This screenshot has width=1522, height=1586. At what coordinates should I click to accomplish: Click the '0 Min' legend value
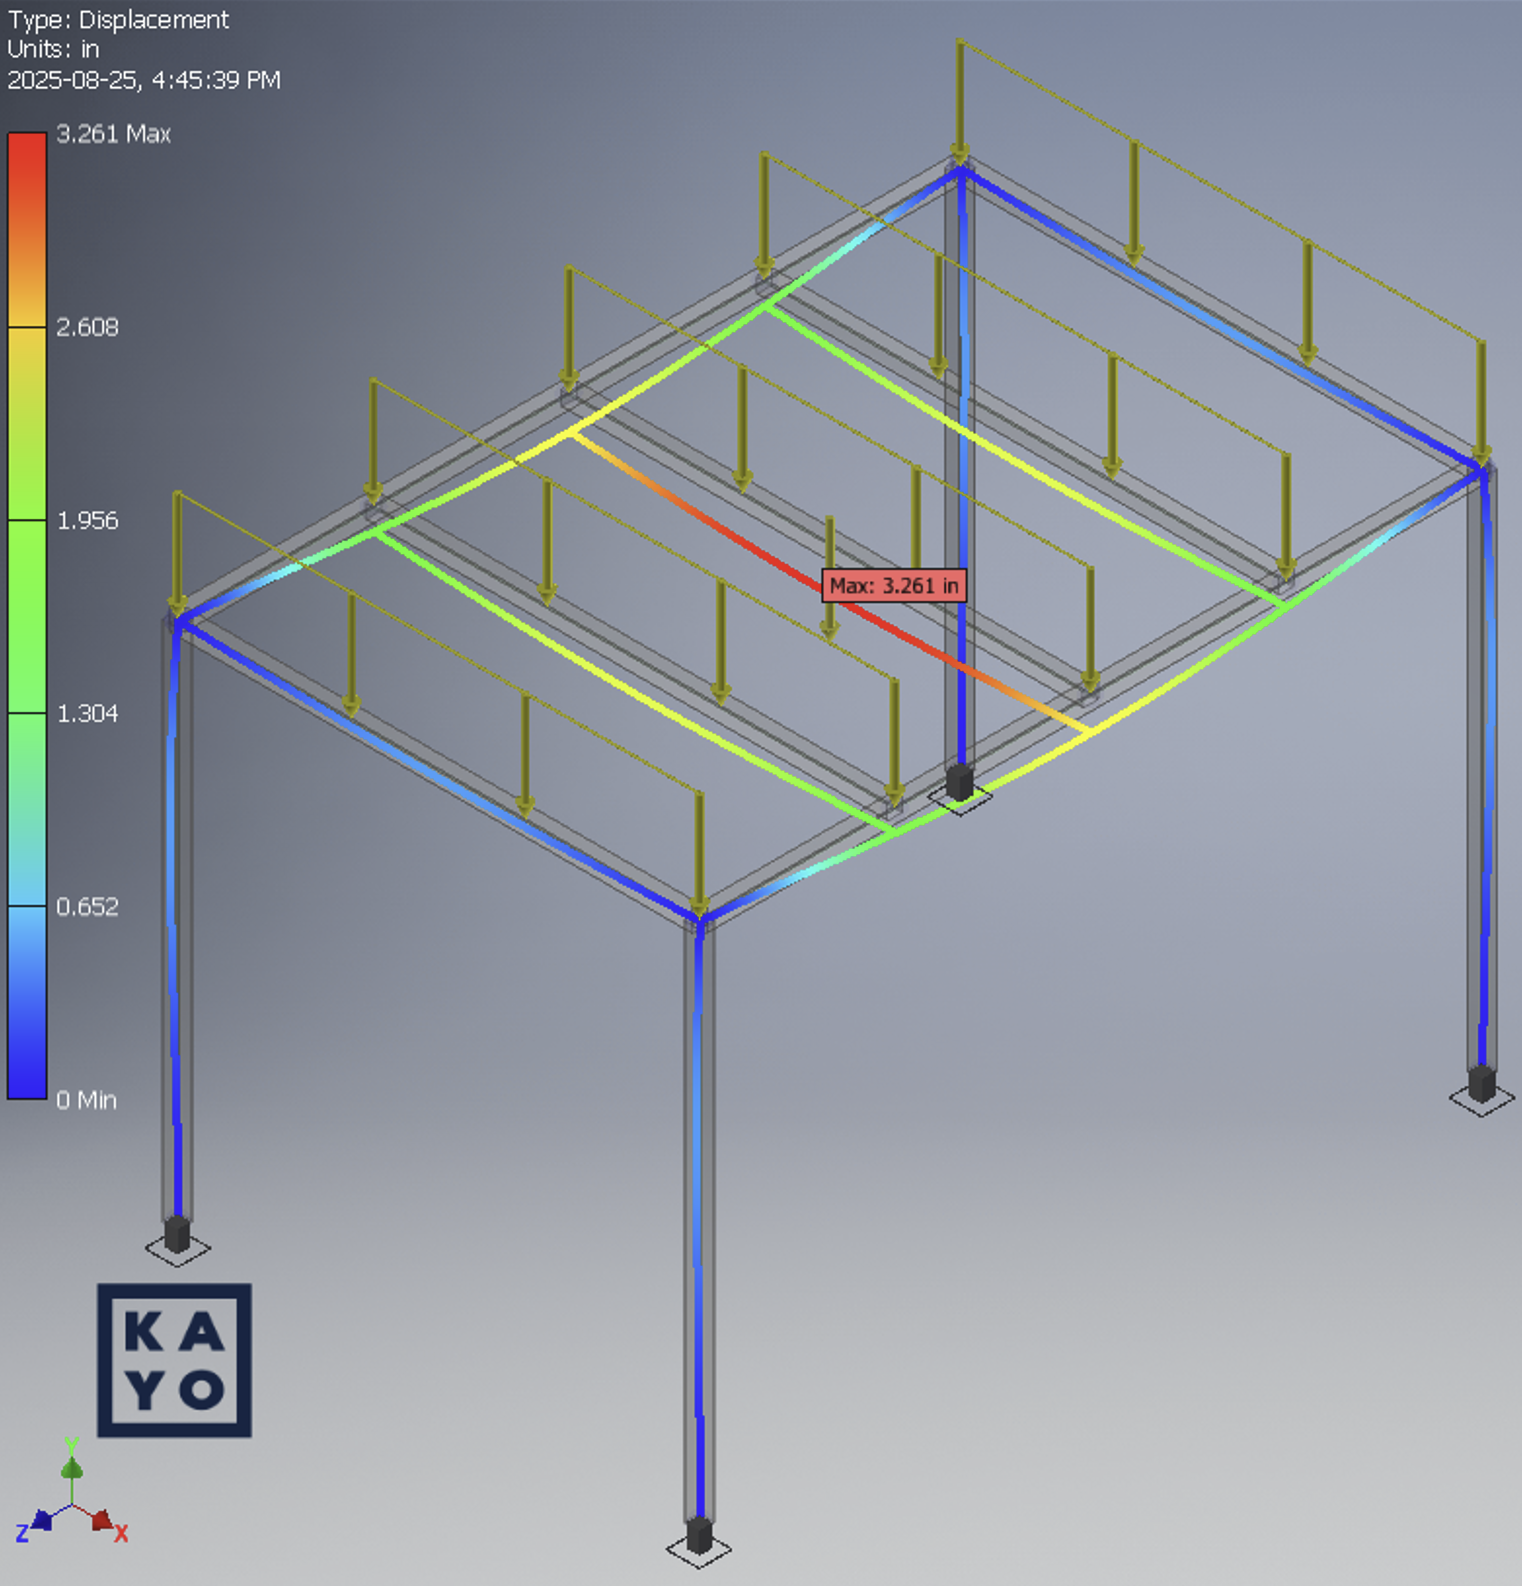point(86,1100)
